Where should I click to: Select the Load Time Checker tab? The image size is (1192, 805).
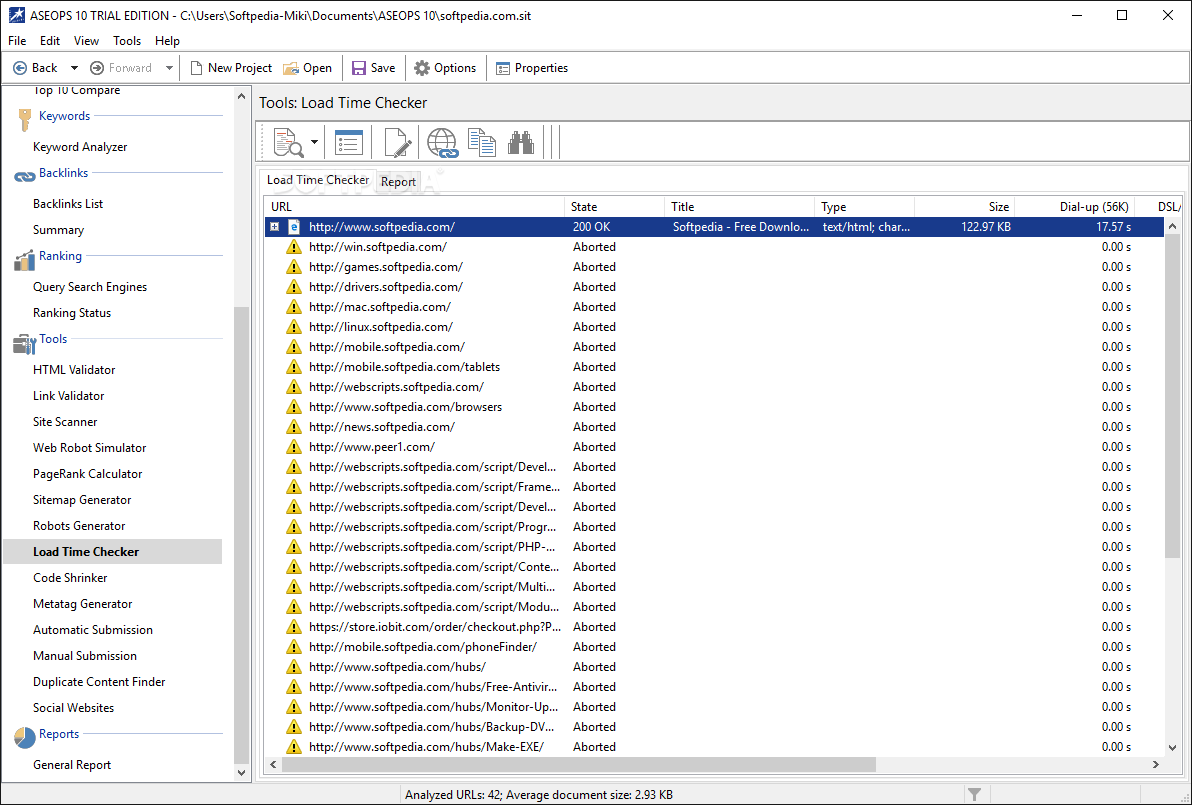click(x=318, y=180)
